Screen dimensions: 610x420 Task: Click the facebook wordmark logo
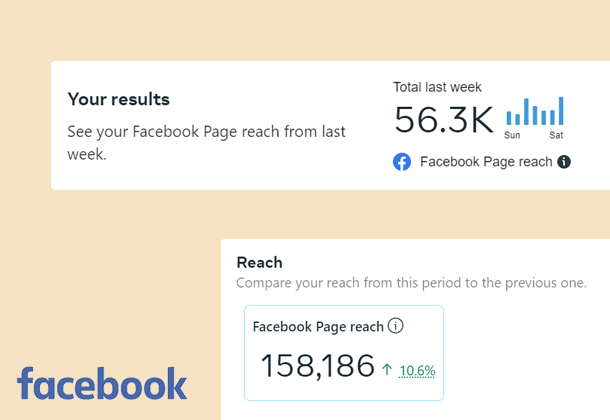point(102,383)
